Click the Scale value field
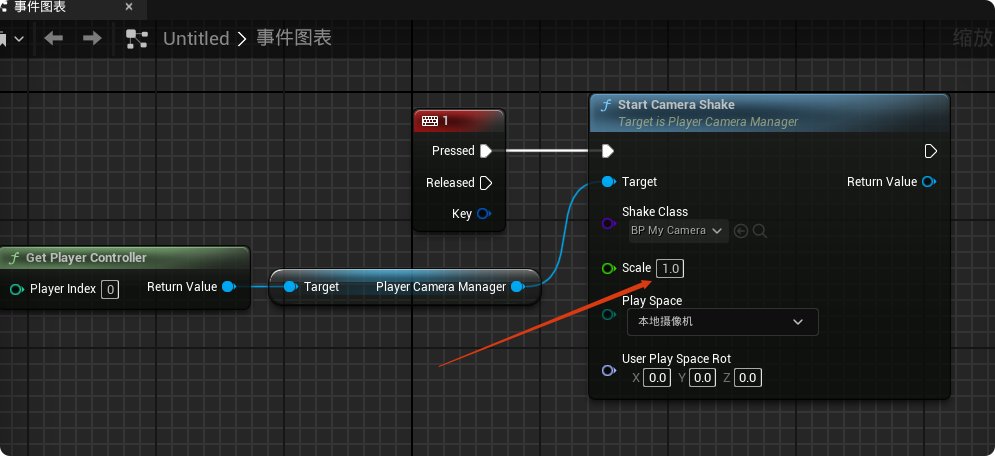 671,268
